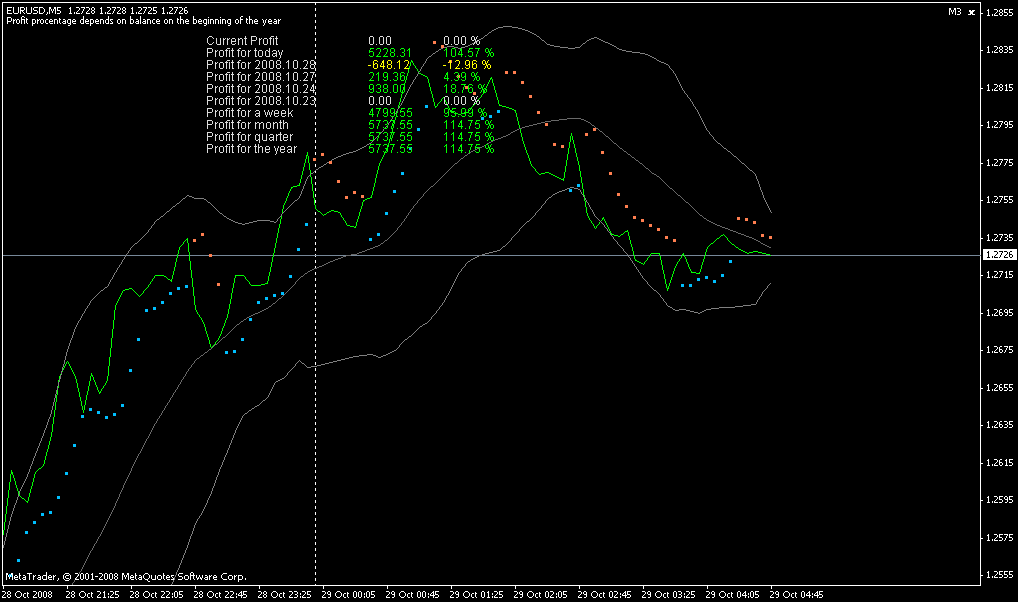The height and width of the screenshot is (602, 1018).
Task: Click the '29 Oct 04:05' time axis label
Action: click(732, 595)
